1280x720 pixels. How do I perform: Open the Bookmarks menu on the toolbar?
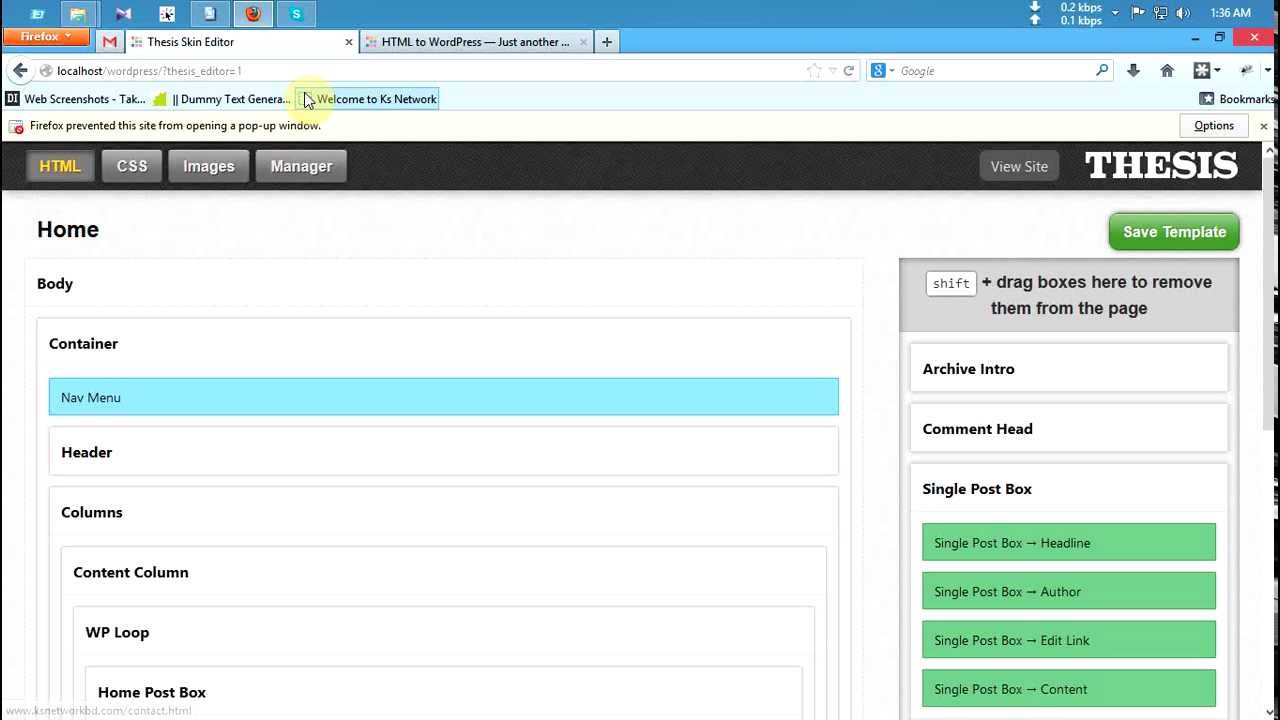click(1237, 99)
